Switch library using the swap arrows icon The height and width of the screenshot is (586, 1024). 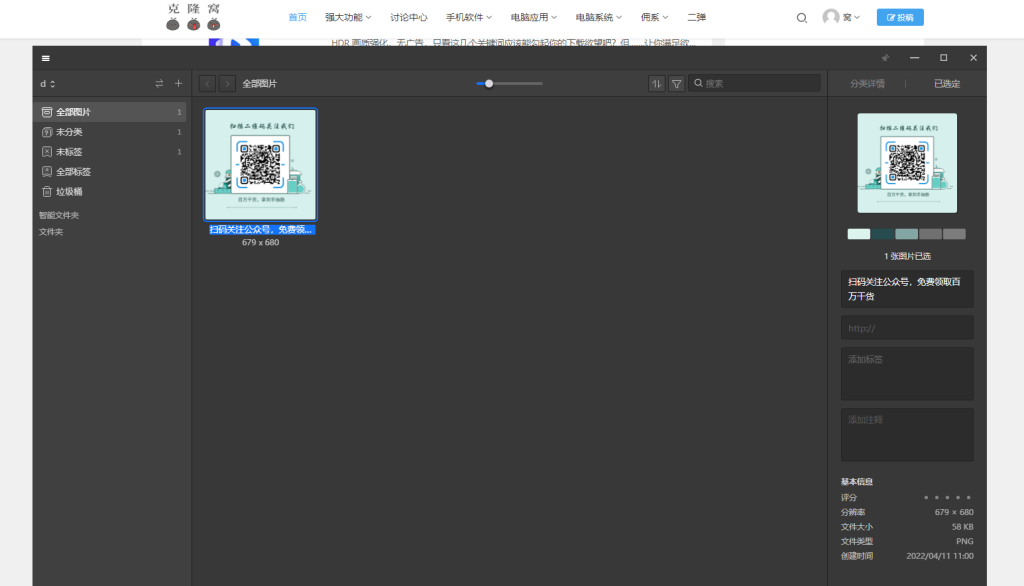pyautogui.click(x=159, y=84)
